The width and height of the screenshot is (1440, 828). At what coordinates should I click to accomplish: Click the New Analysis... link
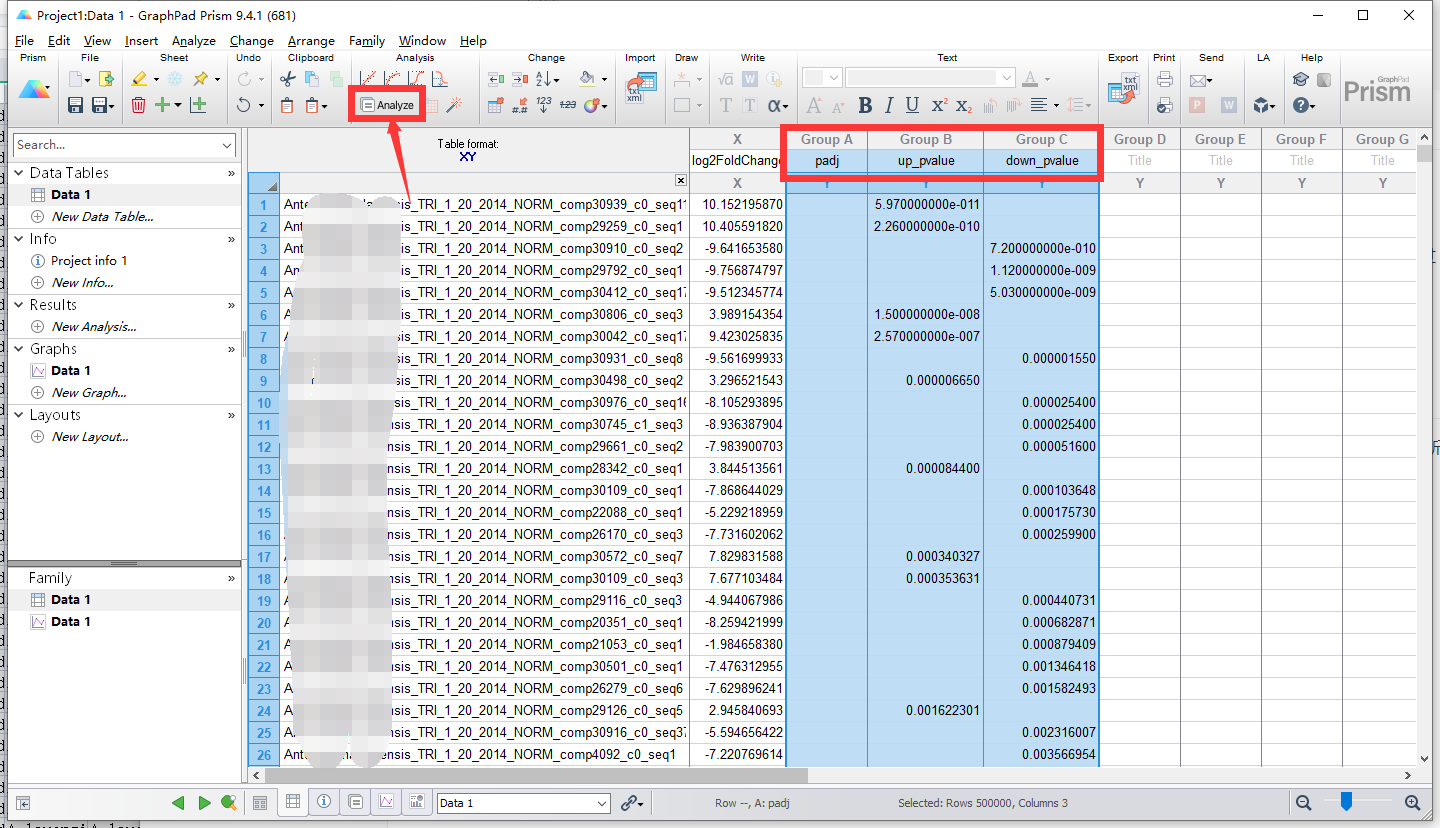(x=93, y=326)
